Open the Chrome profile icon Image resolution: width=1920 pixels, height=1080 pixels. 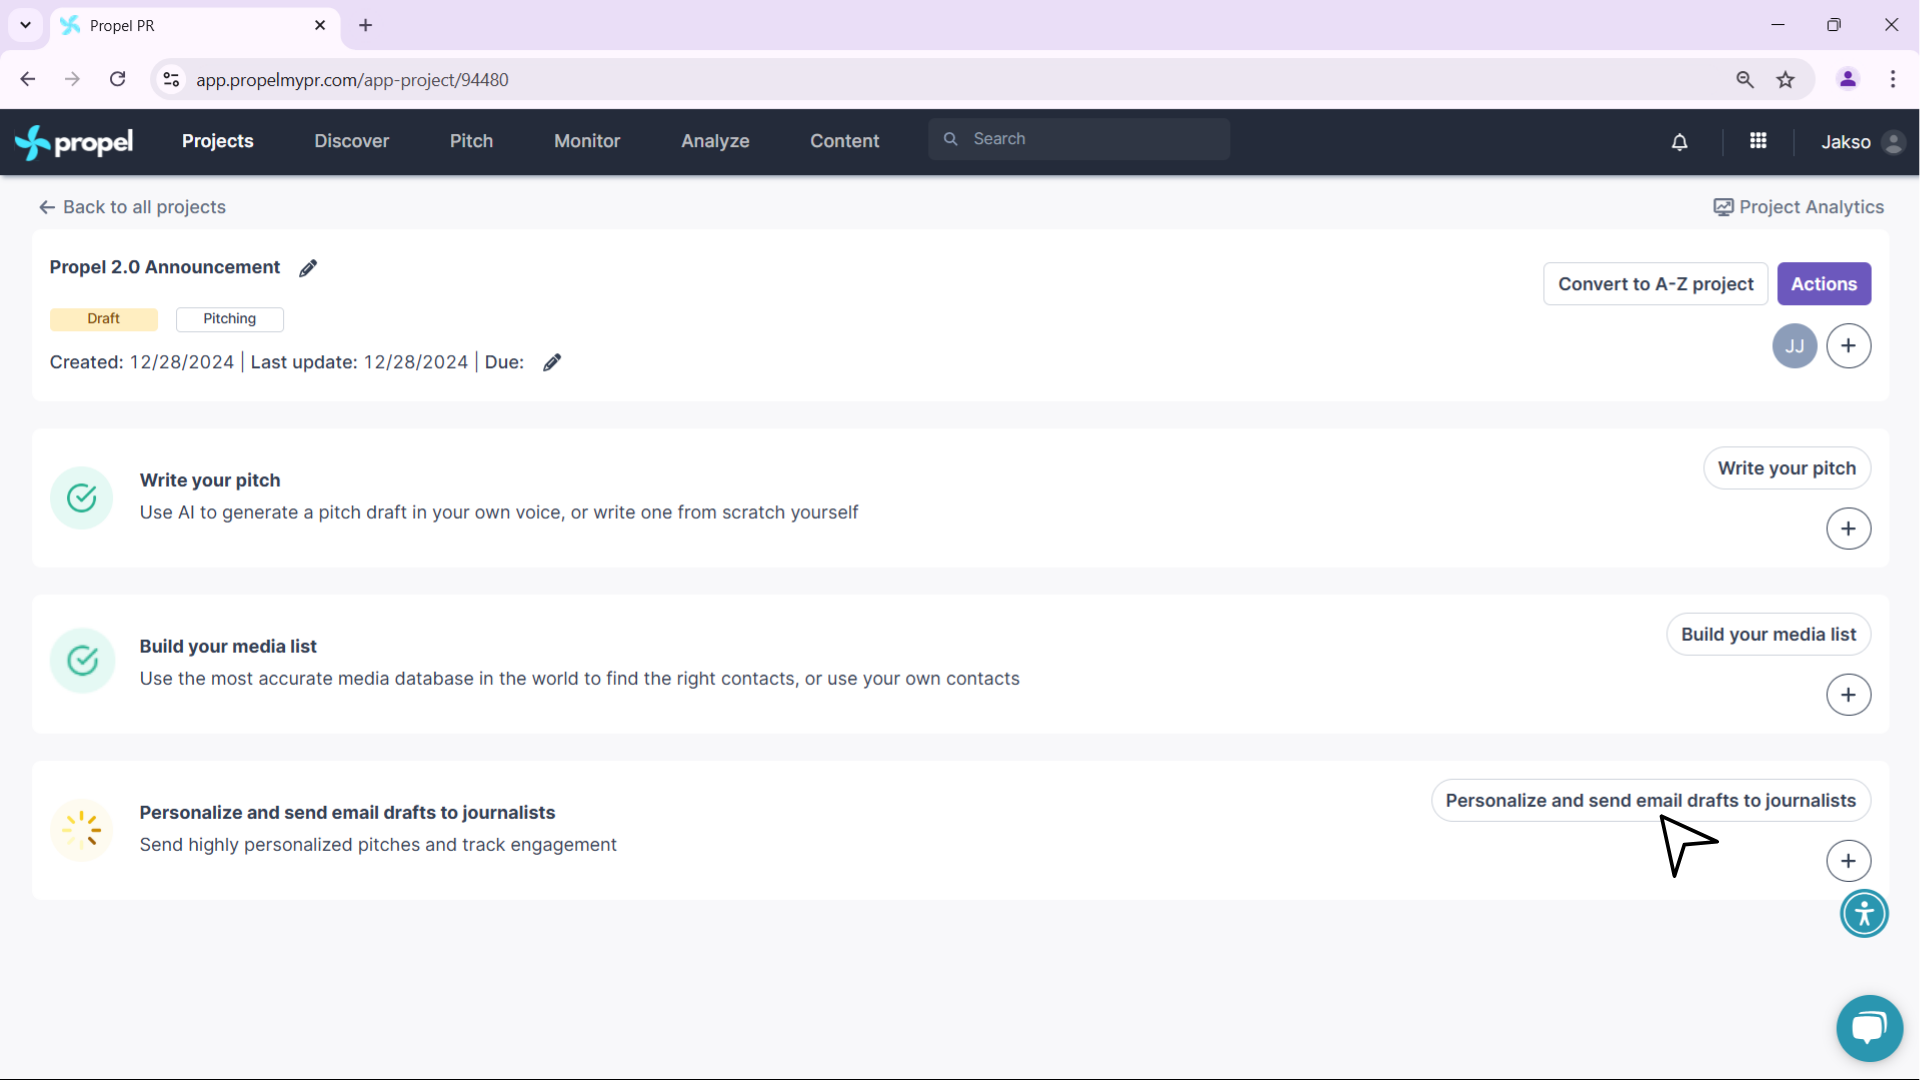click(x=1848, y=79)
